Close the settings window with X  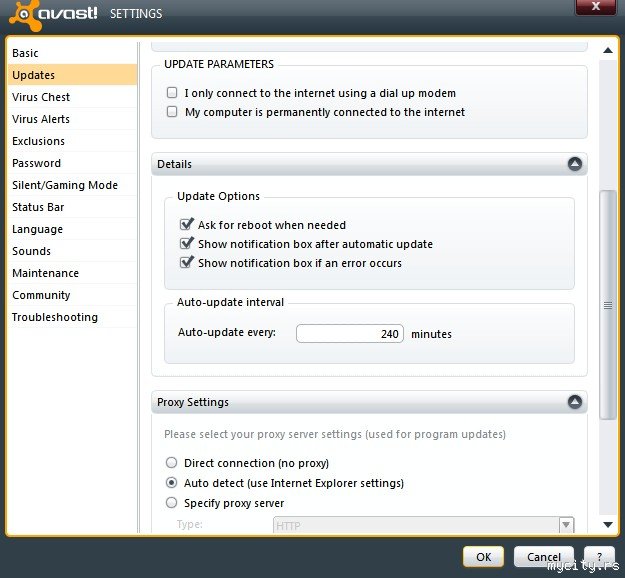595,6
